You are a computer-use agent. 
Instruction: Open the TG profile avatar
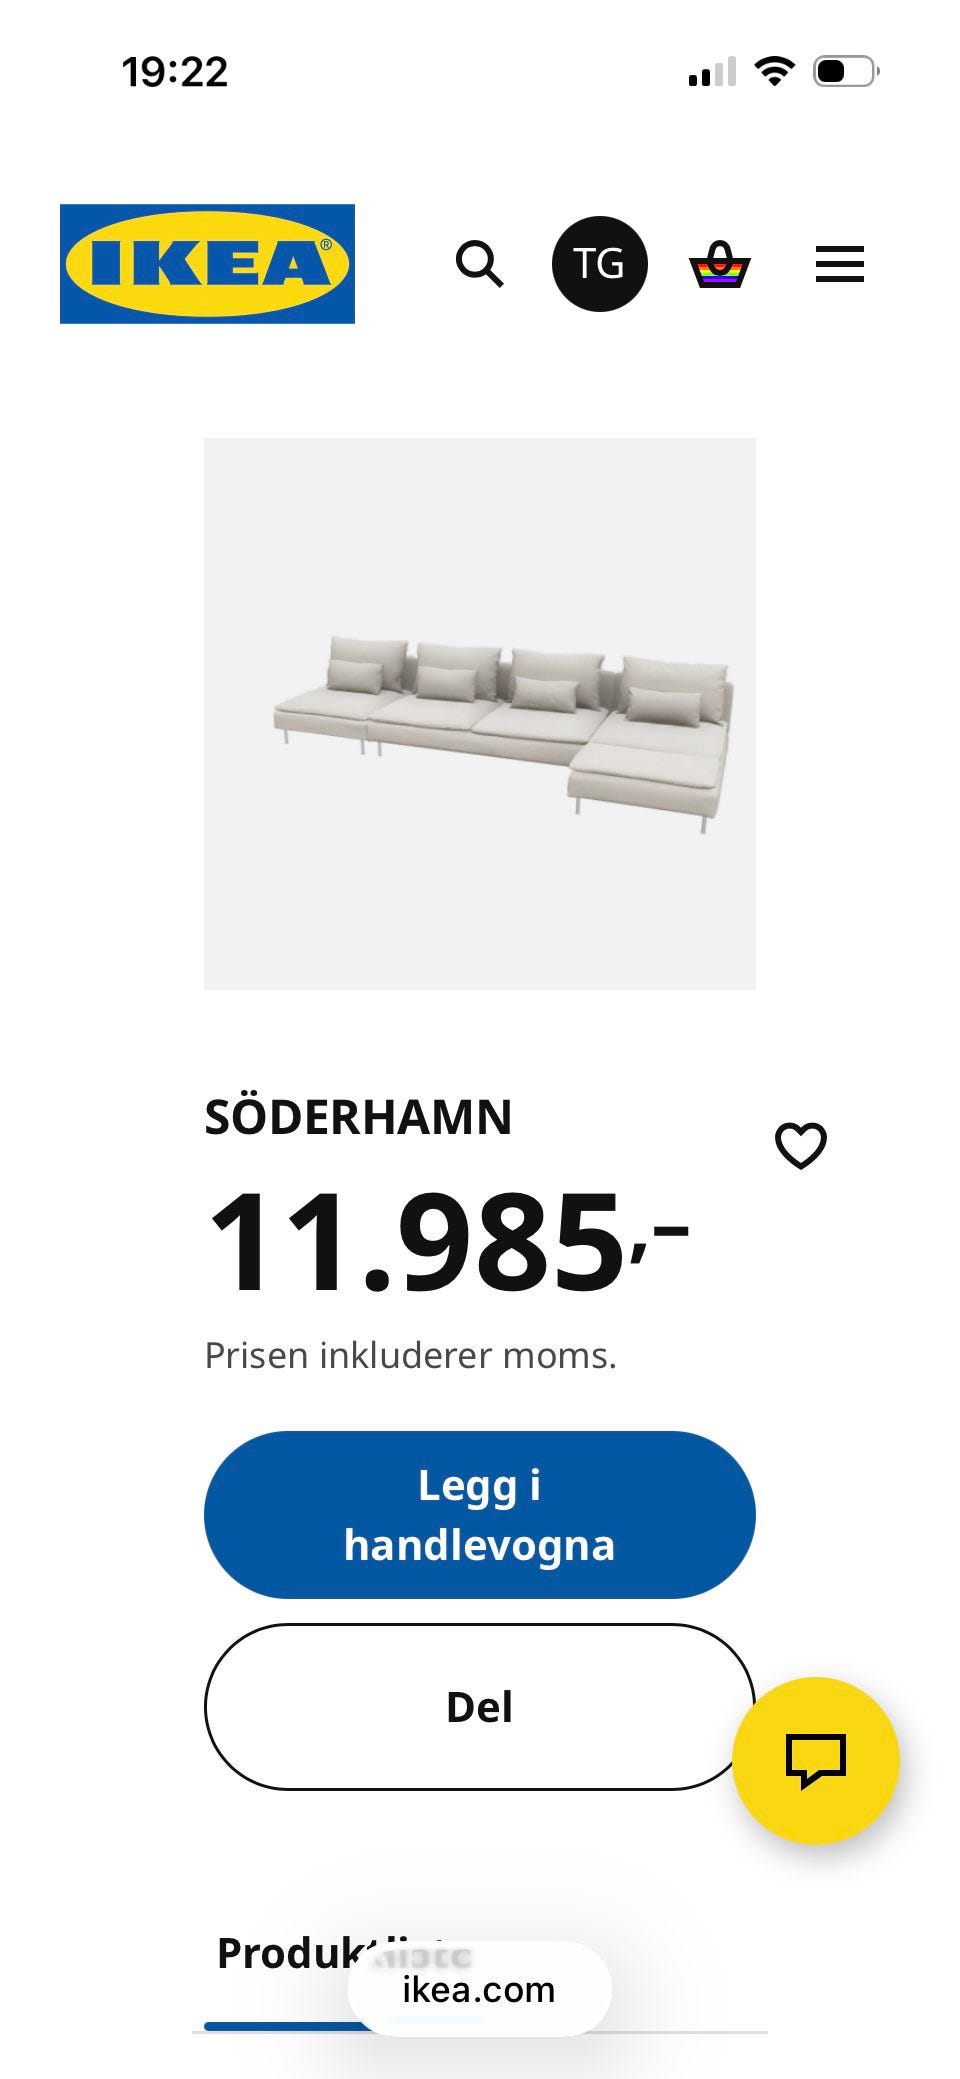(599, 264)
